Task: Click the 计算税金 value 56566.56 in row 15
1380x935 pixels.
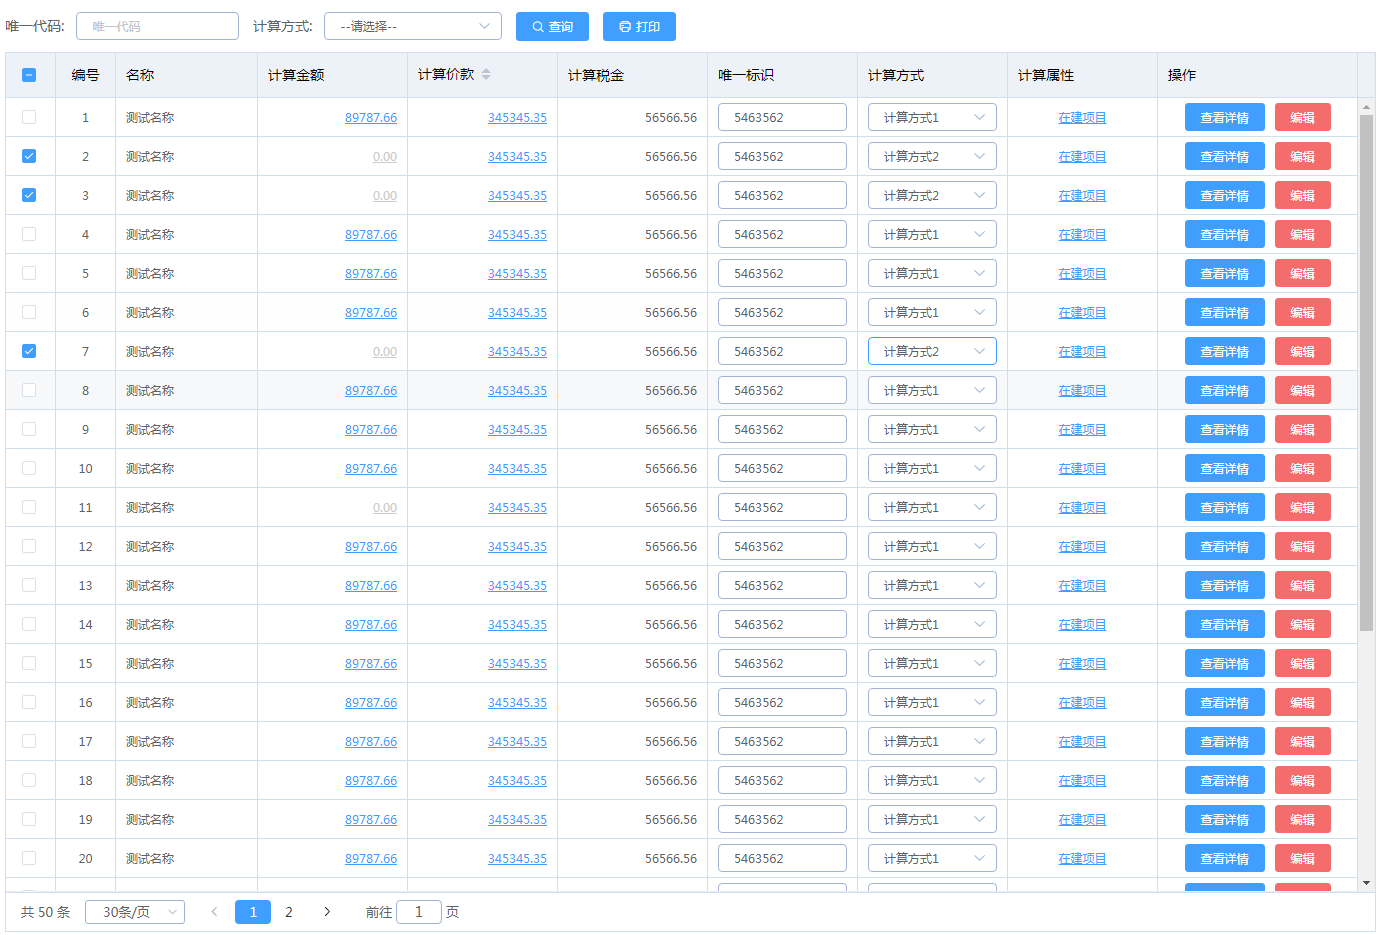Action: (x=671, y=663)
